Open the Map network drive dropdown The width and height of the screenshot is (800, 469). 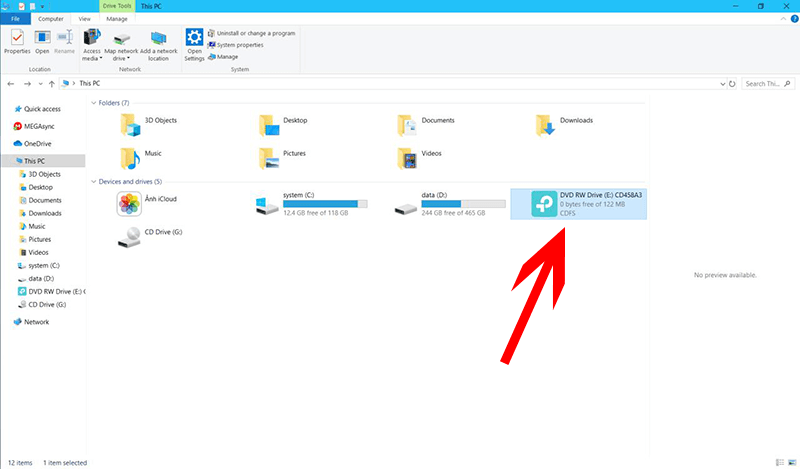(121, 45)
